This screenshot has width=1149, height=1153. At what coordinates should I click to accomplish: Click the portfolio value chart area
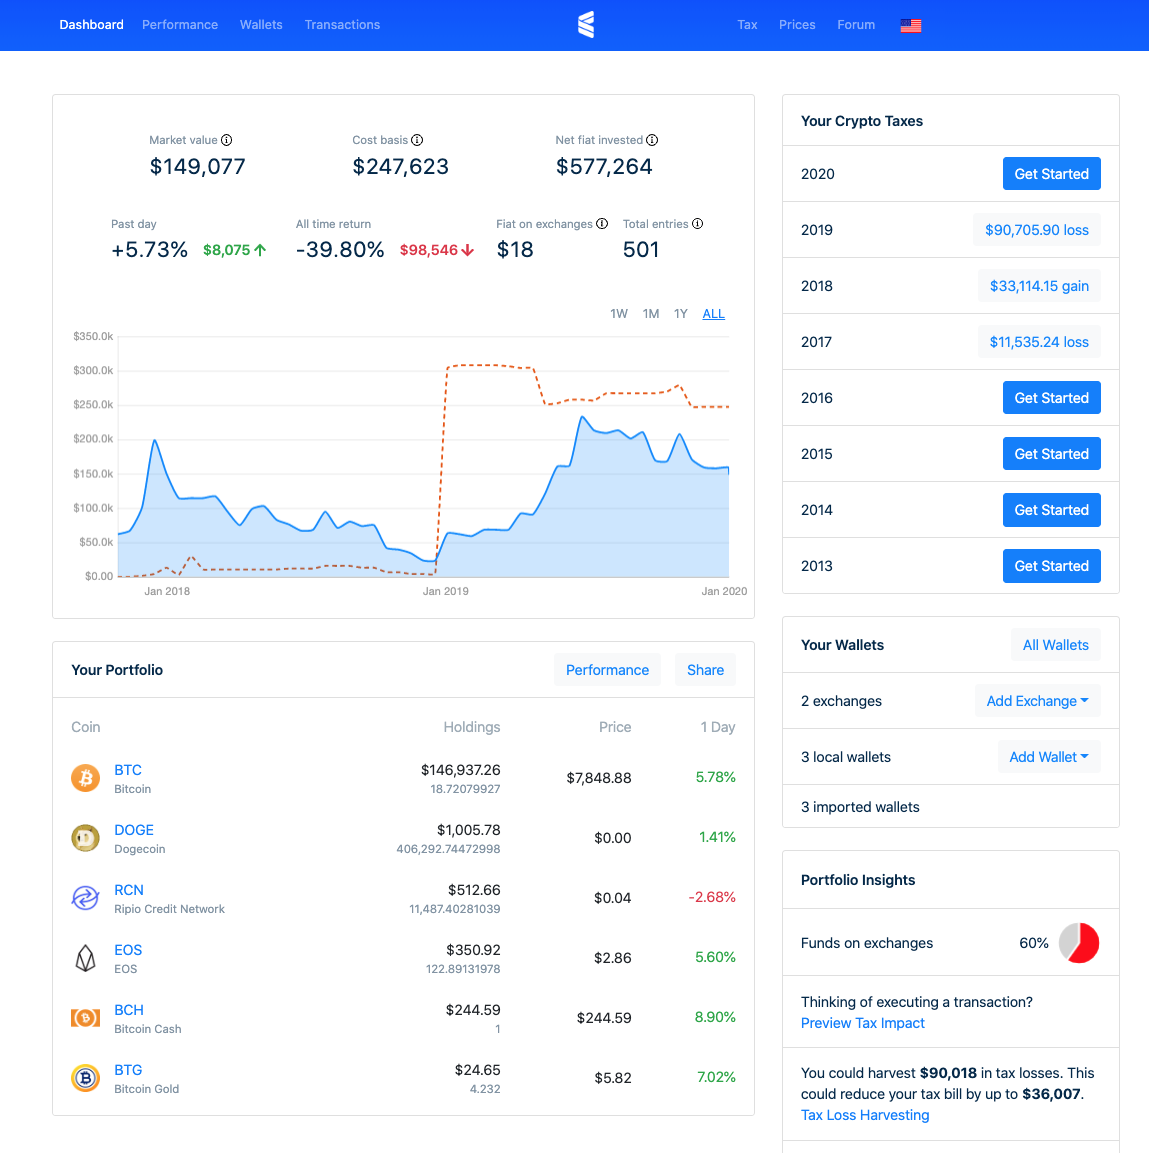pos(423,457)
